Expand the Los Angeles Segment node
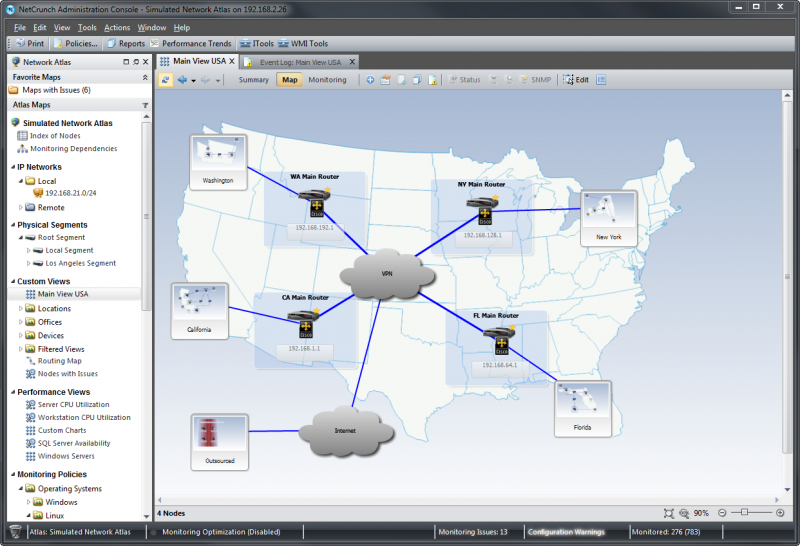The height and width of the screenshot is (546, 800). (x=29, y=263)
